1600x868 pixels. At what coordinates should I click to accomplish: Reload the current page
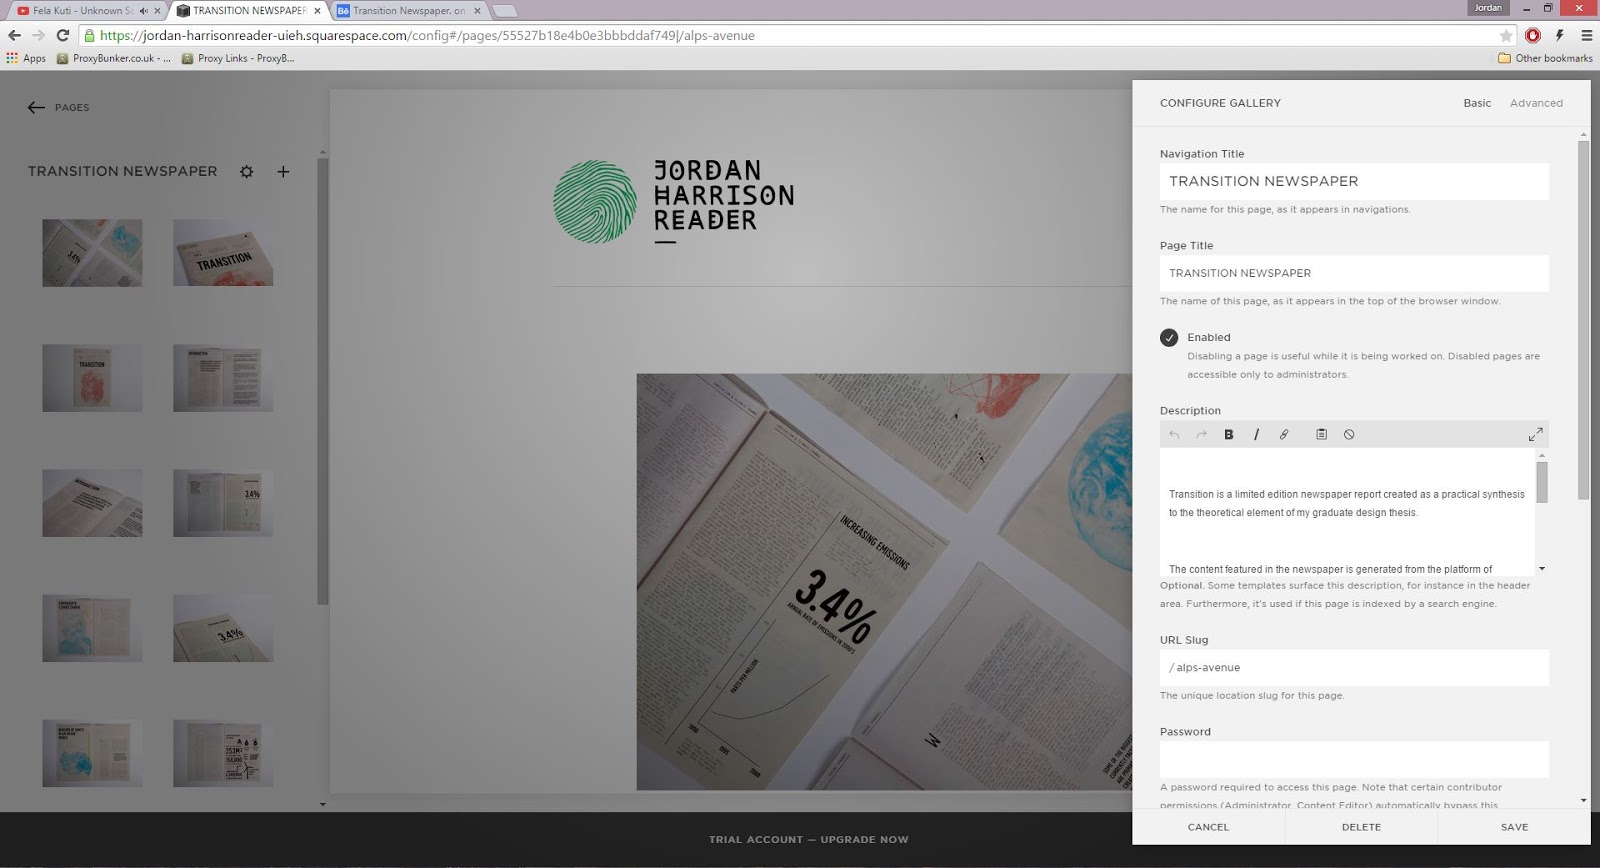62,35
